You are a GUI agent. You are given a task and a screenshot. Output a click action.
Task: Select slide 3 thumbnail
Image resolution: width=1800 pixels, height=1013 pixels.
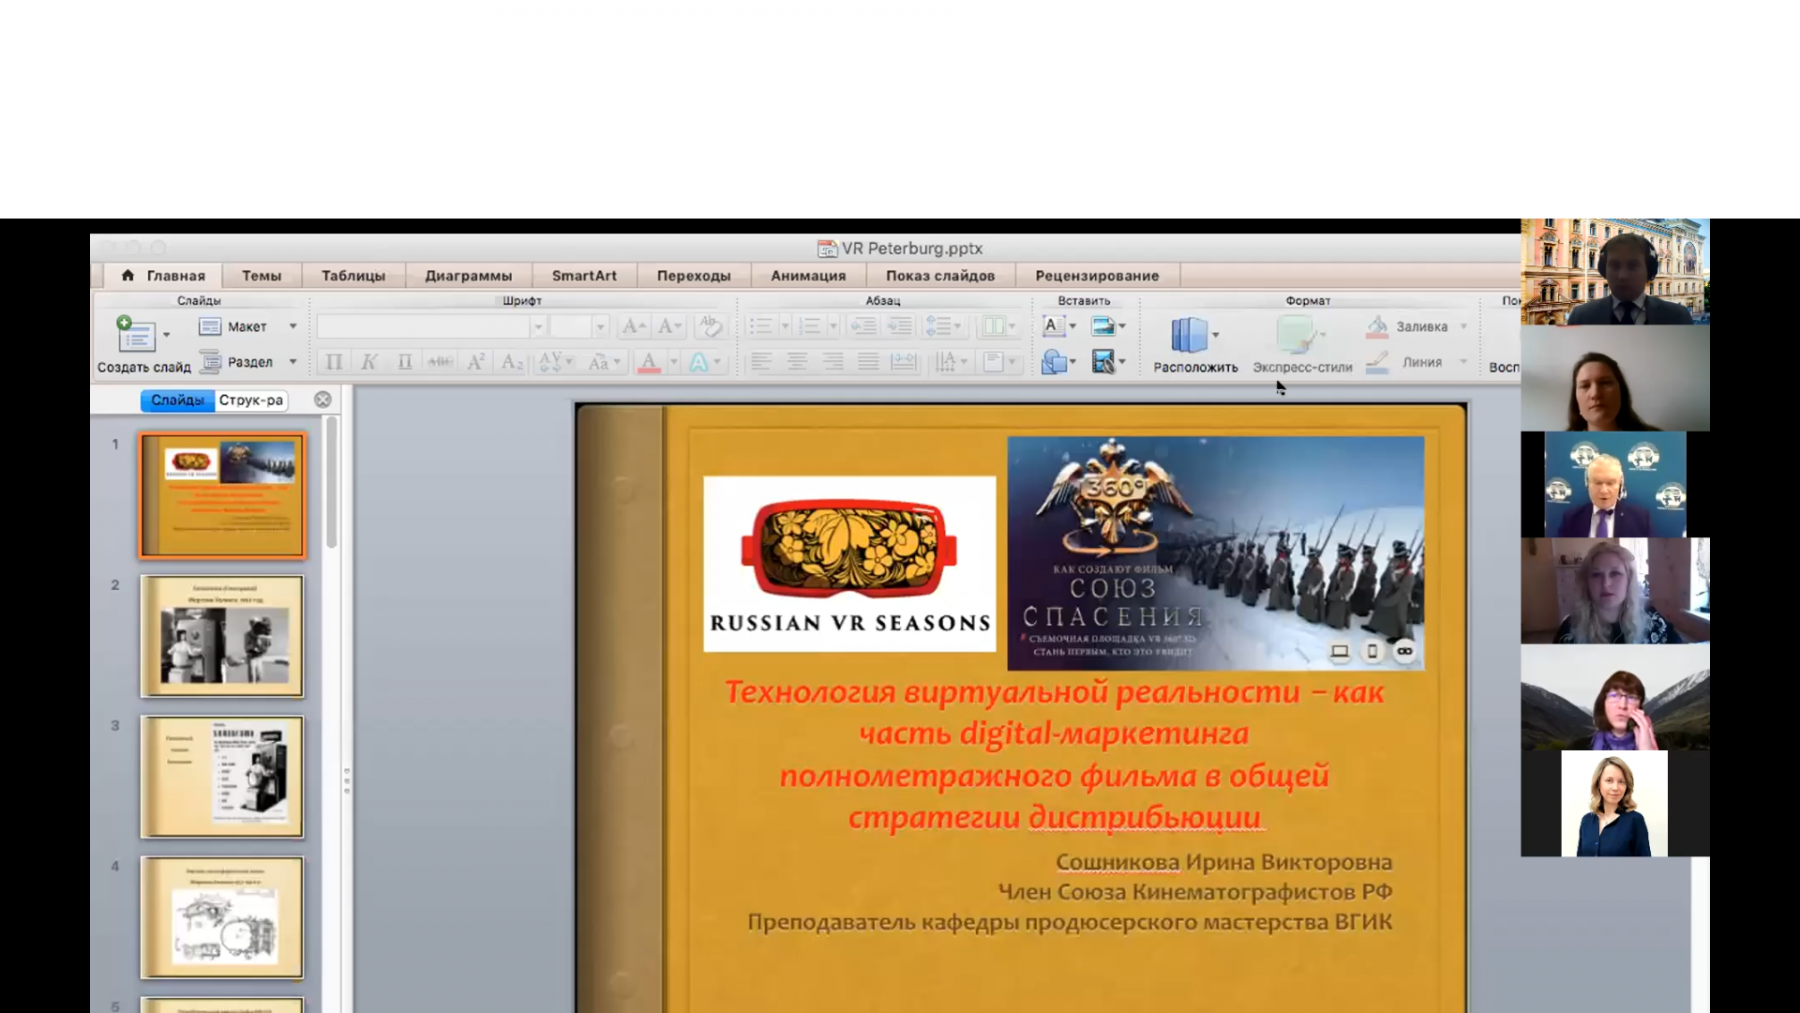coord(222,777)
